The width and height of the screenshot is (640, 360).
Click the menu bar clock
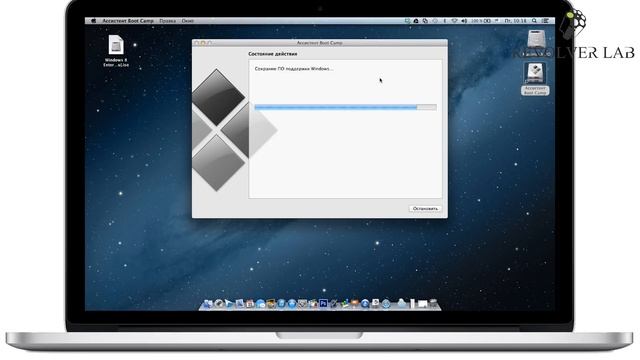click(515, 21)
